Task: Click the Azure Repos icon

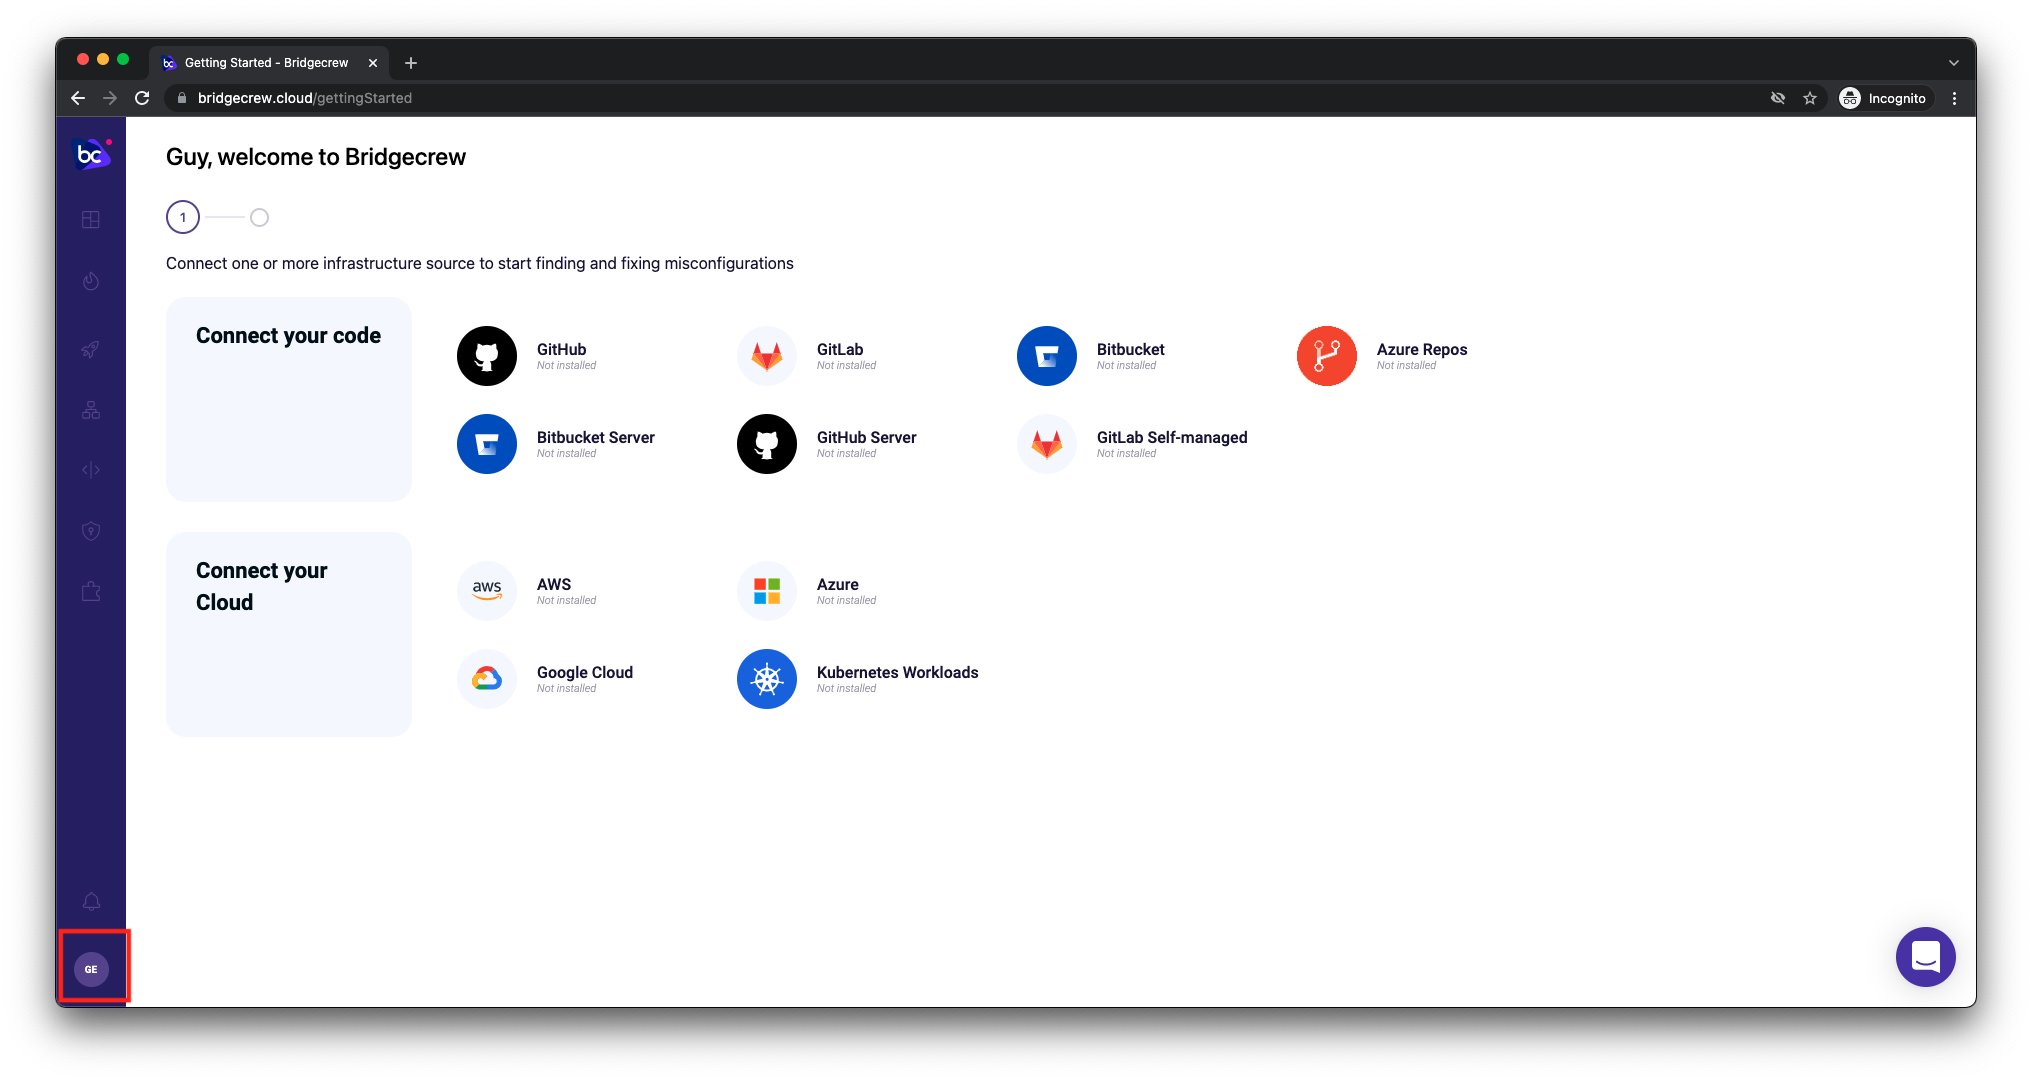Action: tap(1326, 356)
